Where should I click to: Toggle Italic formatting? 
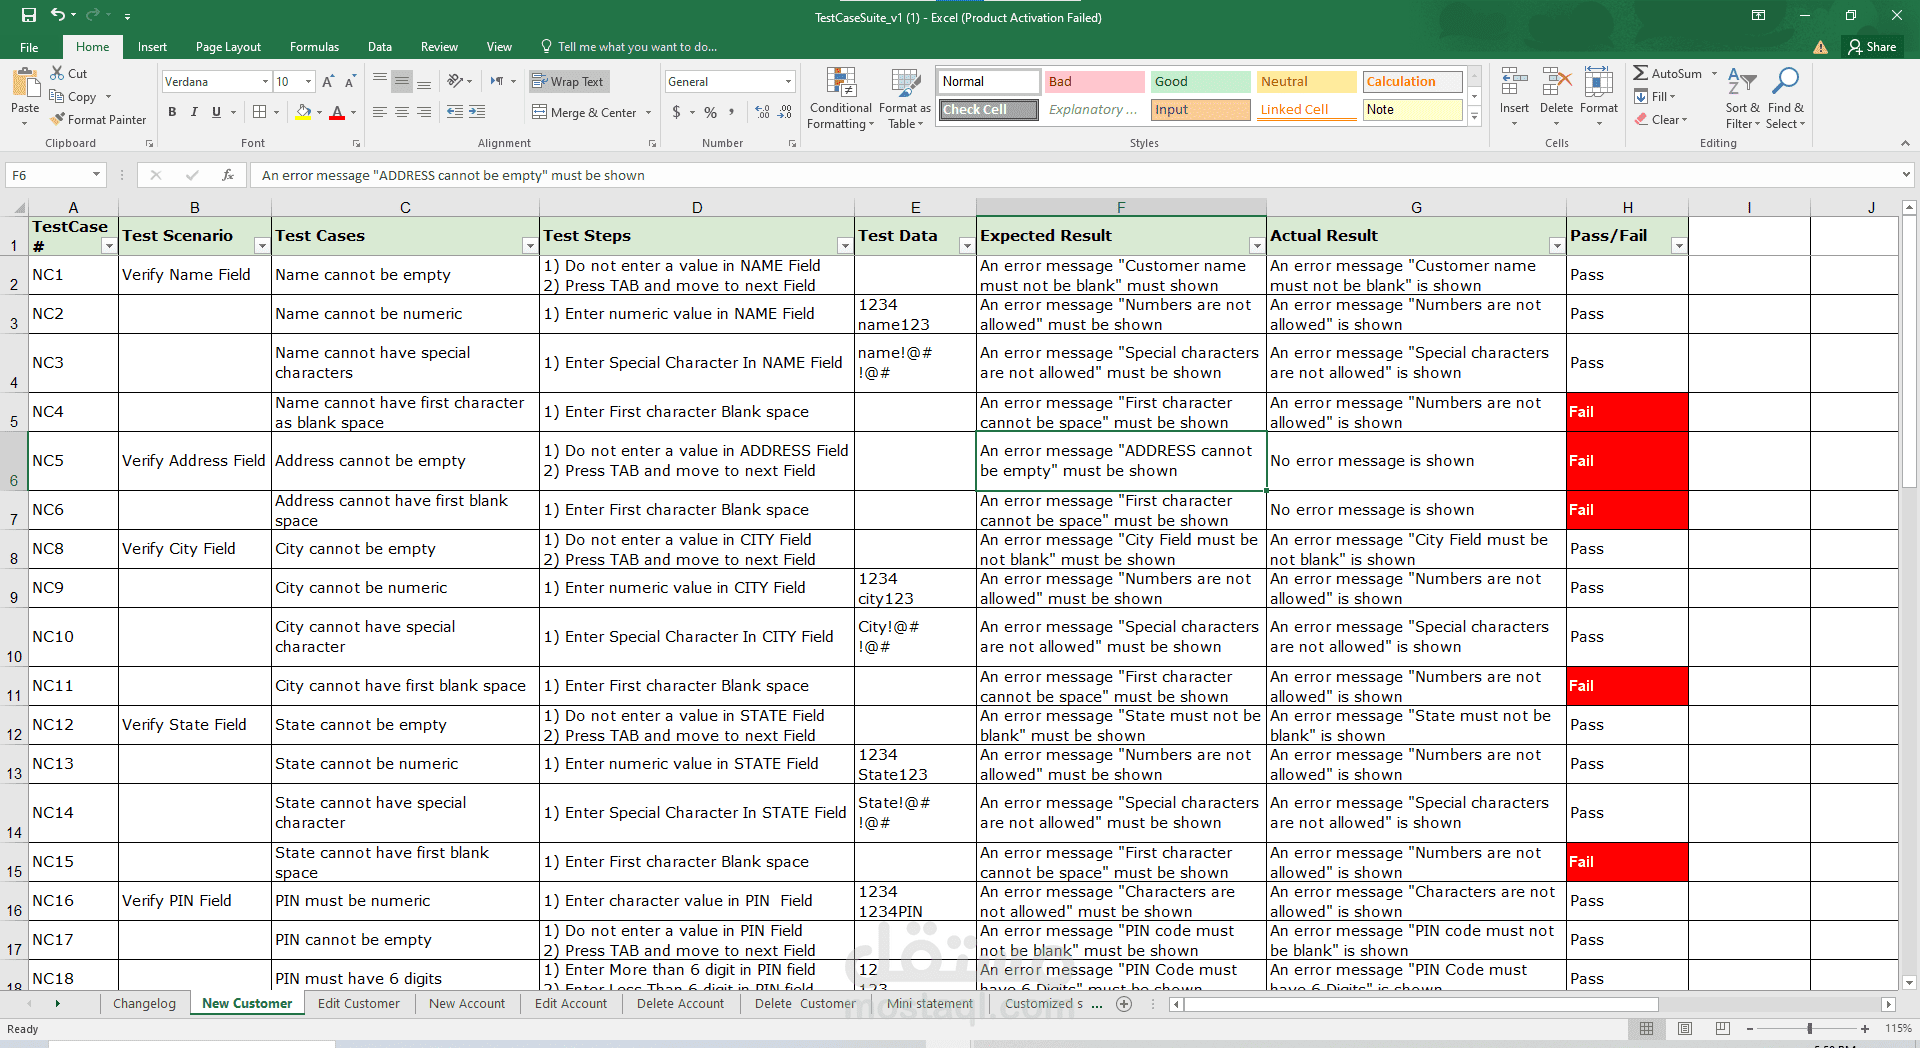[194, 112]
